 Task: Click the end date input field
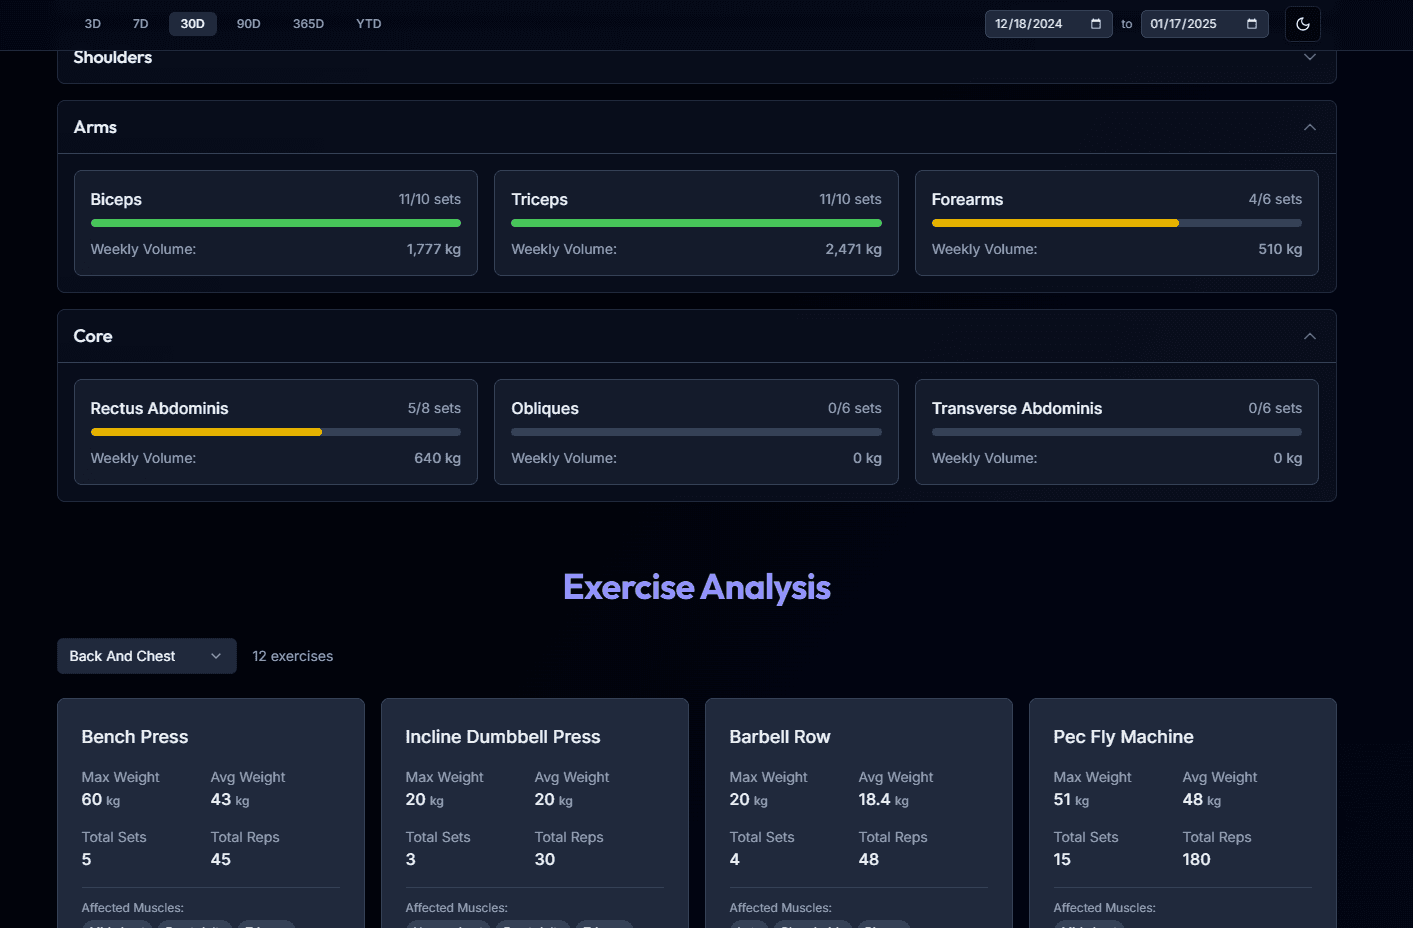[x=1186, y=23]
